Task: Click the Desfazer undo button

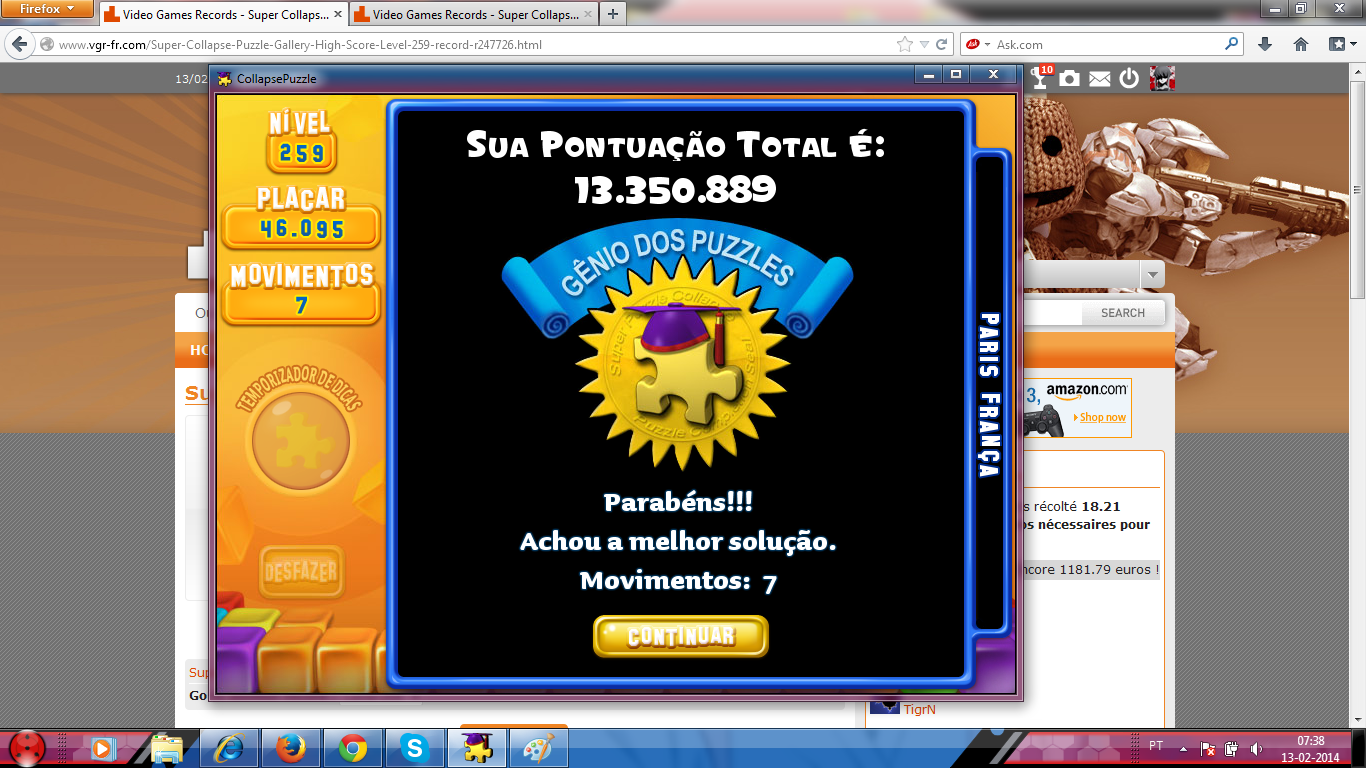Action: pos(301,572)
